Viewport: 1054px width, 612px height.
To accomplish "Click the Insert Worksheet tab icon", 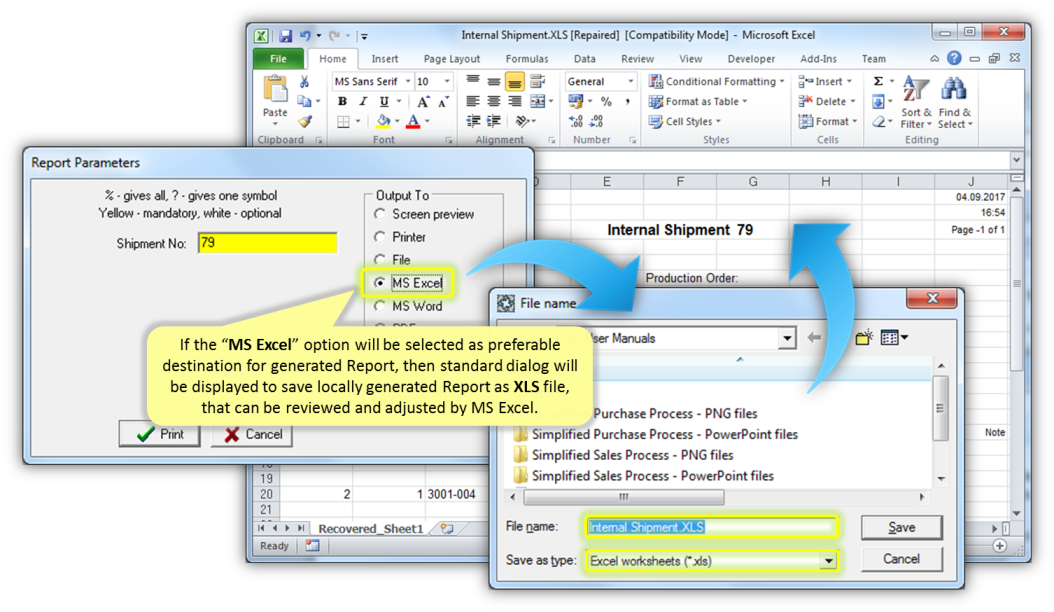I will coord(447,529).
